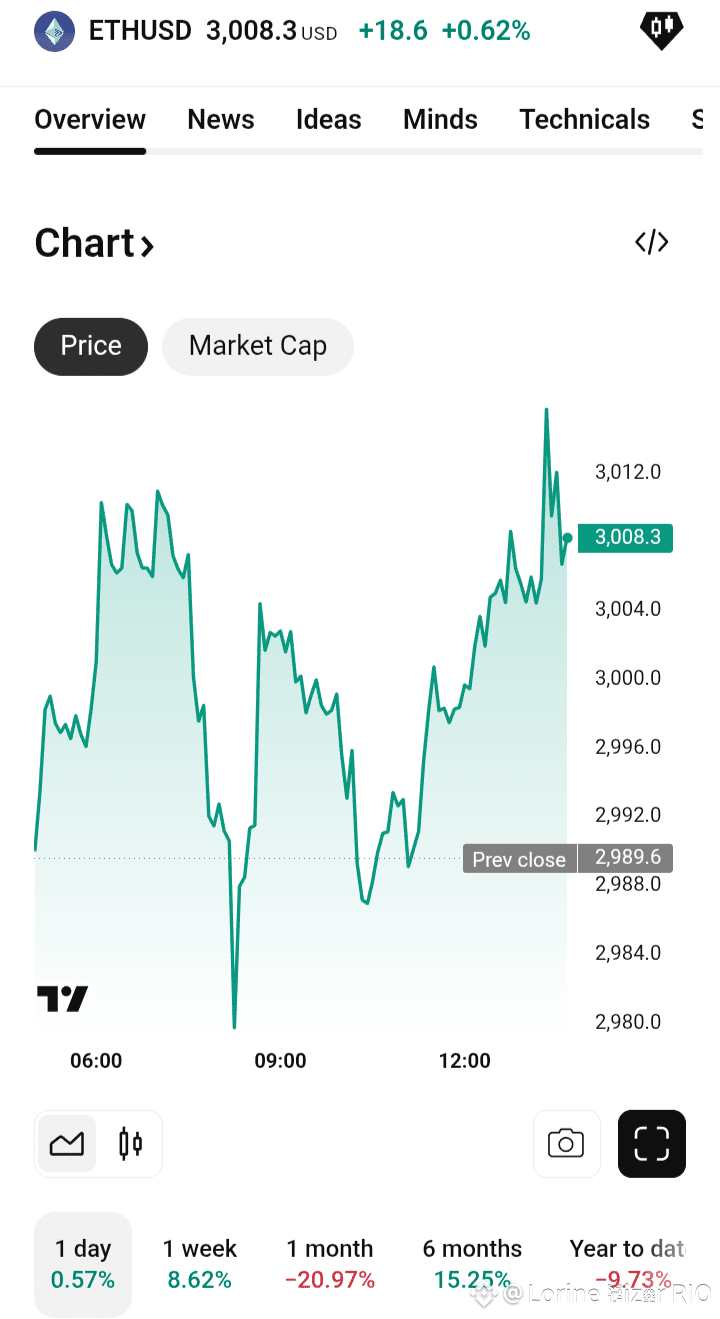This screenshot has width=720, height=1319.
Task: Click the 3,008.3 current price label
Action: (626, 538)
